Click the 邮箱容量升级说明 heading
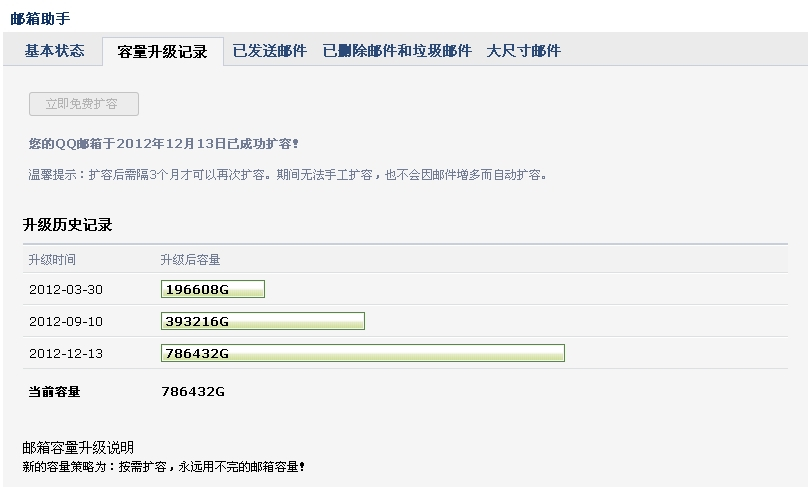Screen dimensions: 808x487 click(x=78, y=447)
